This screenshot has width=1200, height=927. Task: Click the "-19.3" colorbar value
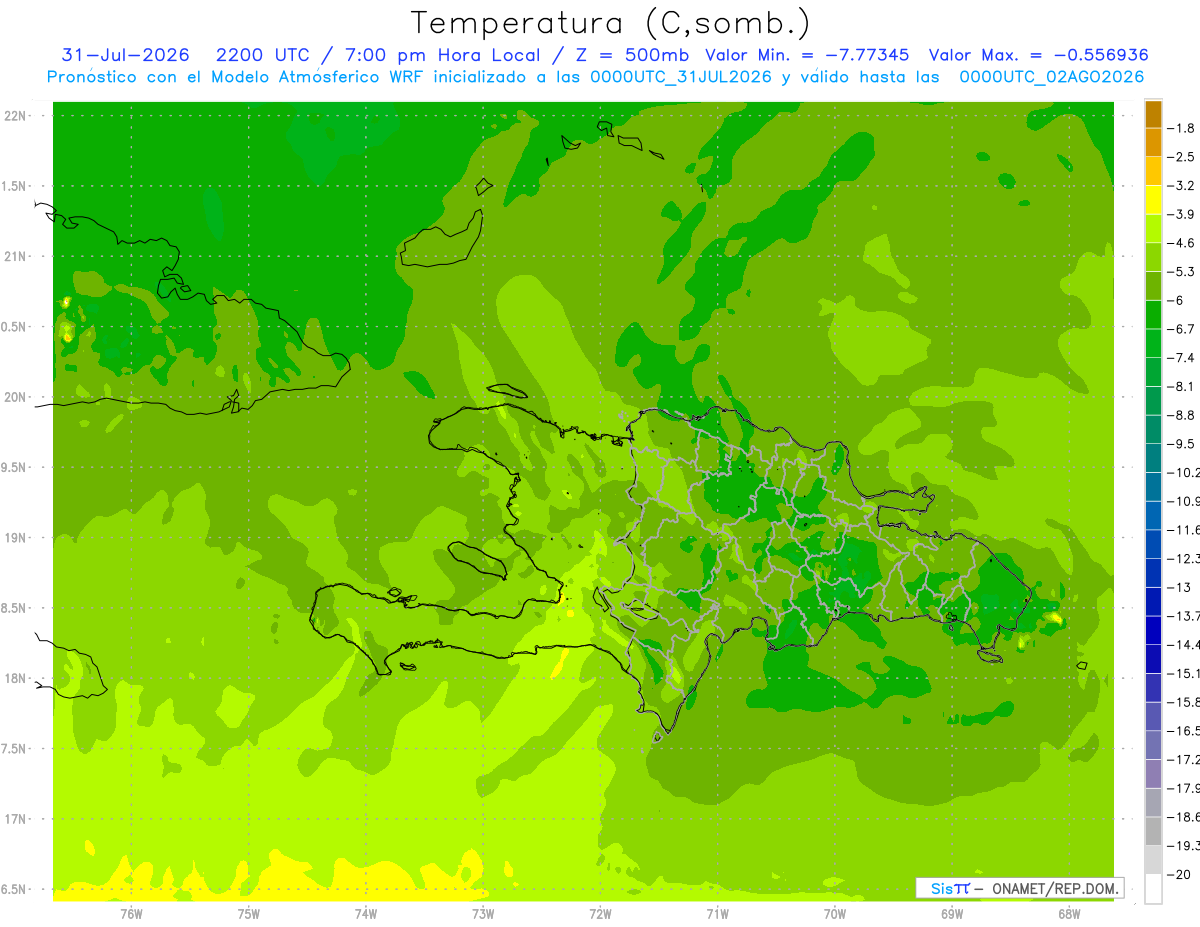(x=1184, y=846)
